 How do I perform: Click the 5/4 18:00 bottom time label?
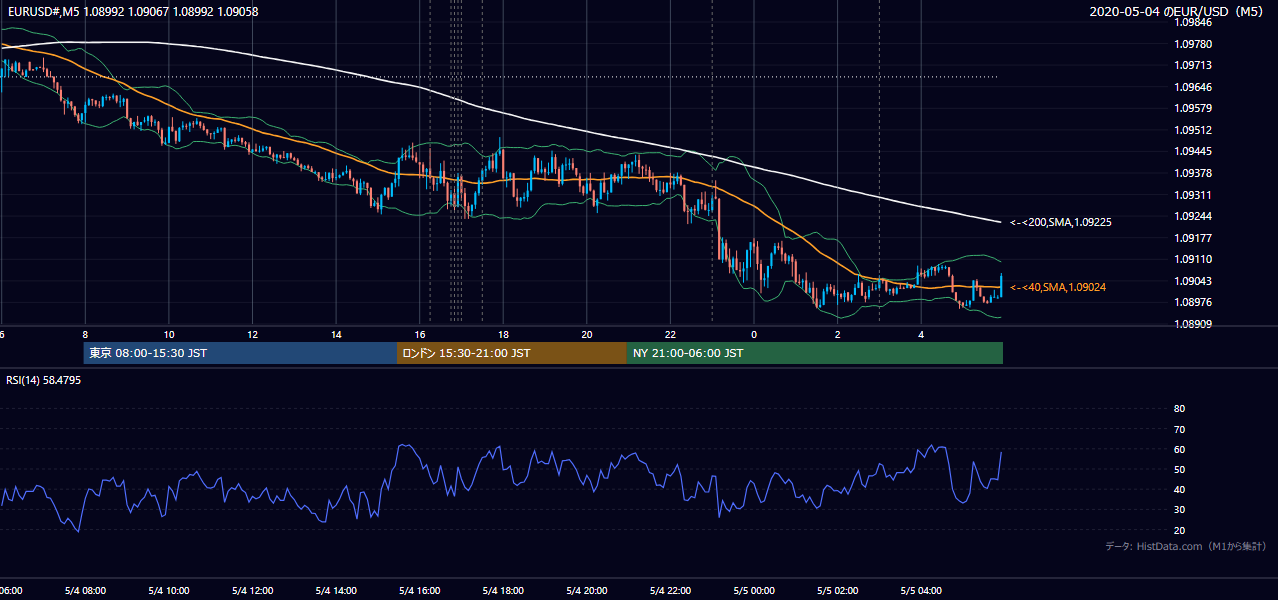tap(503, 591)
